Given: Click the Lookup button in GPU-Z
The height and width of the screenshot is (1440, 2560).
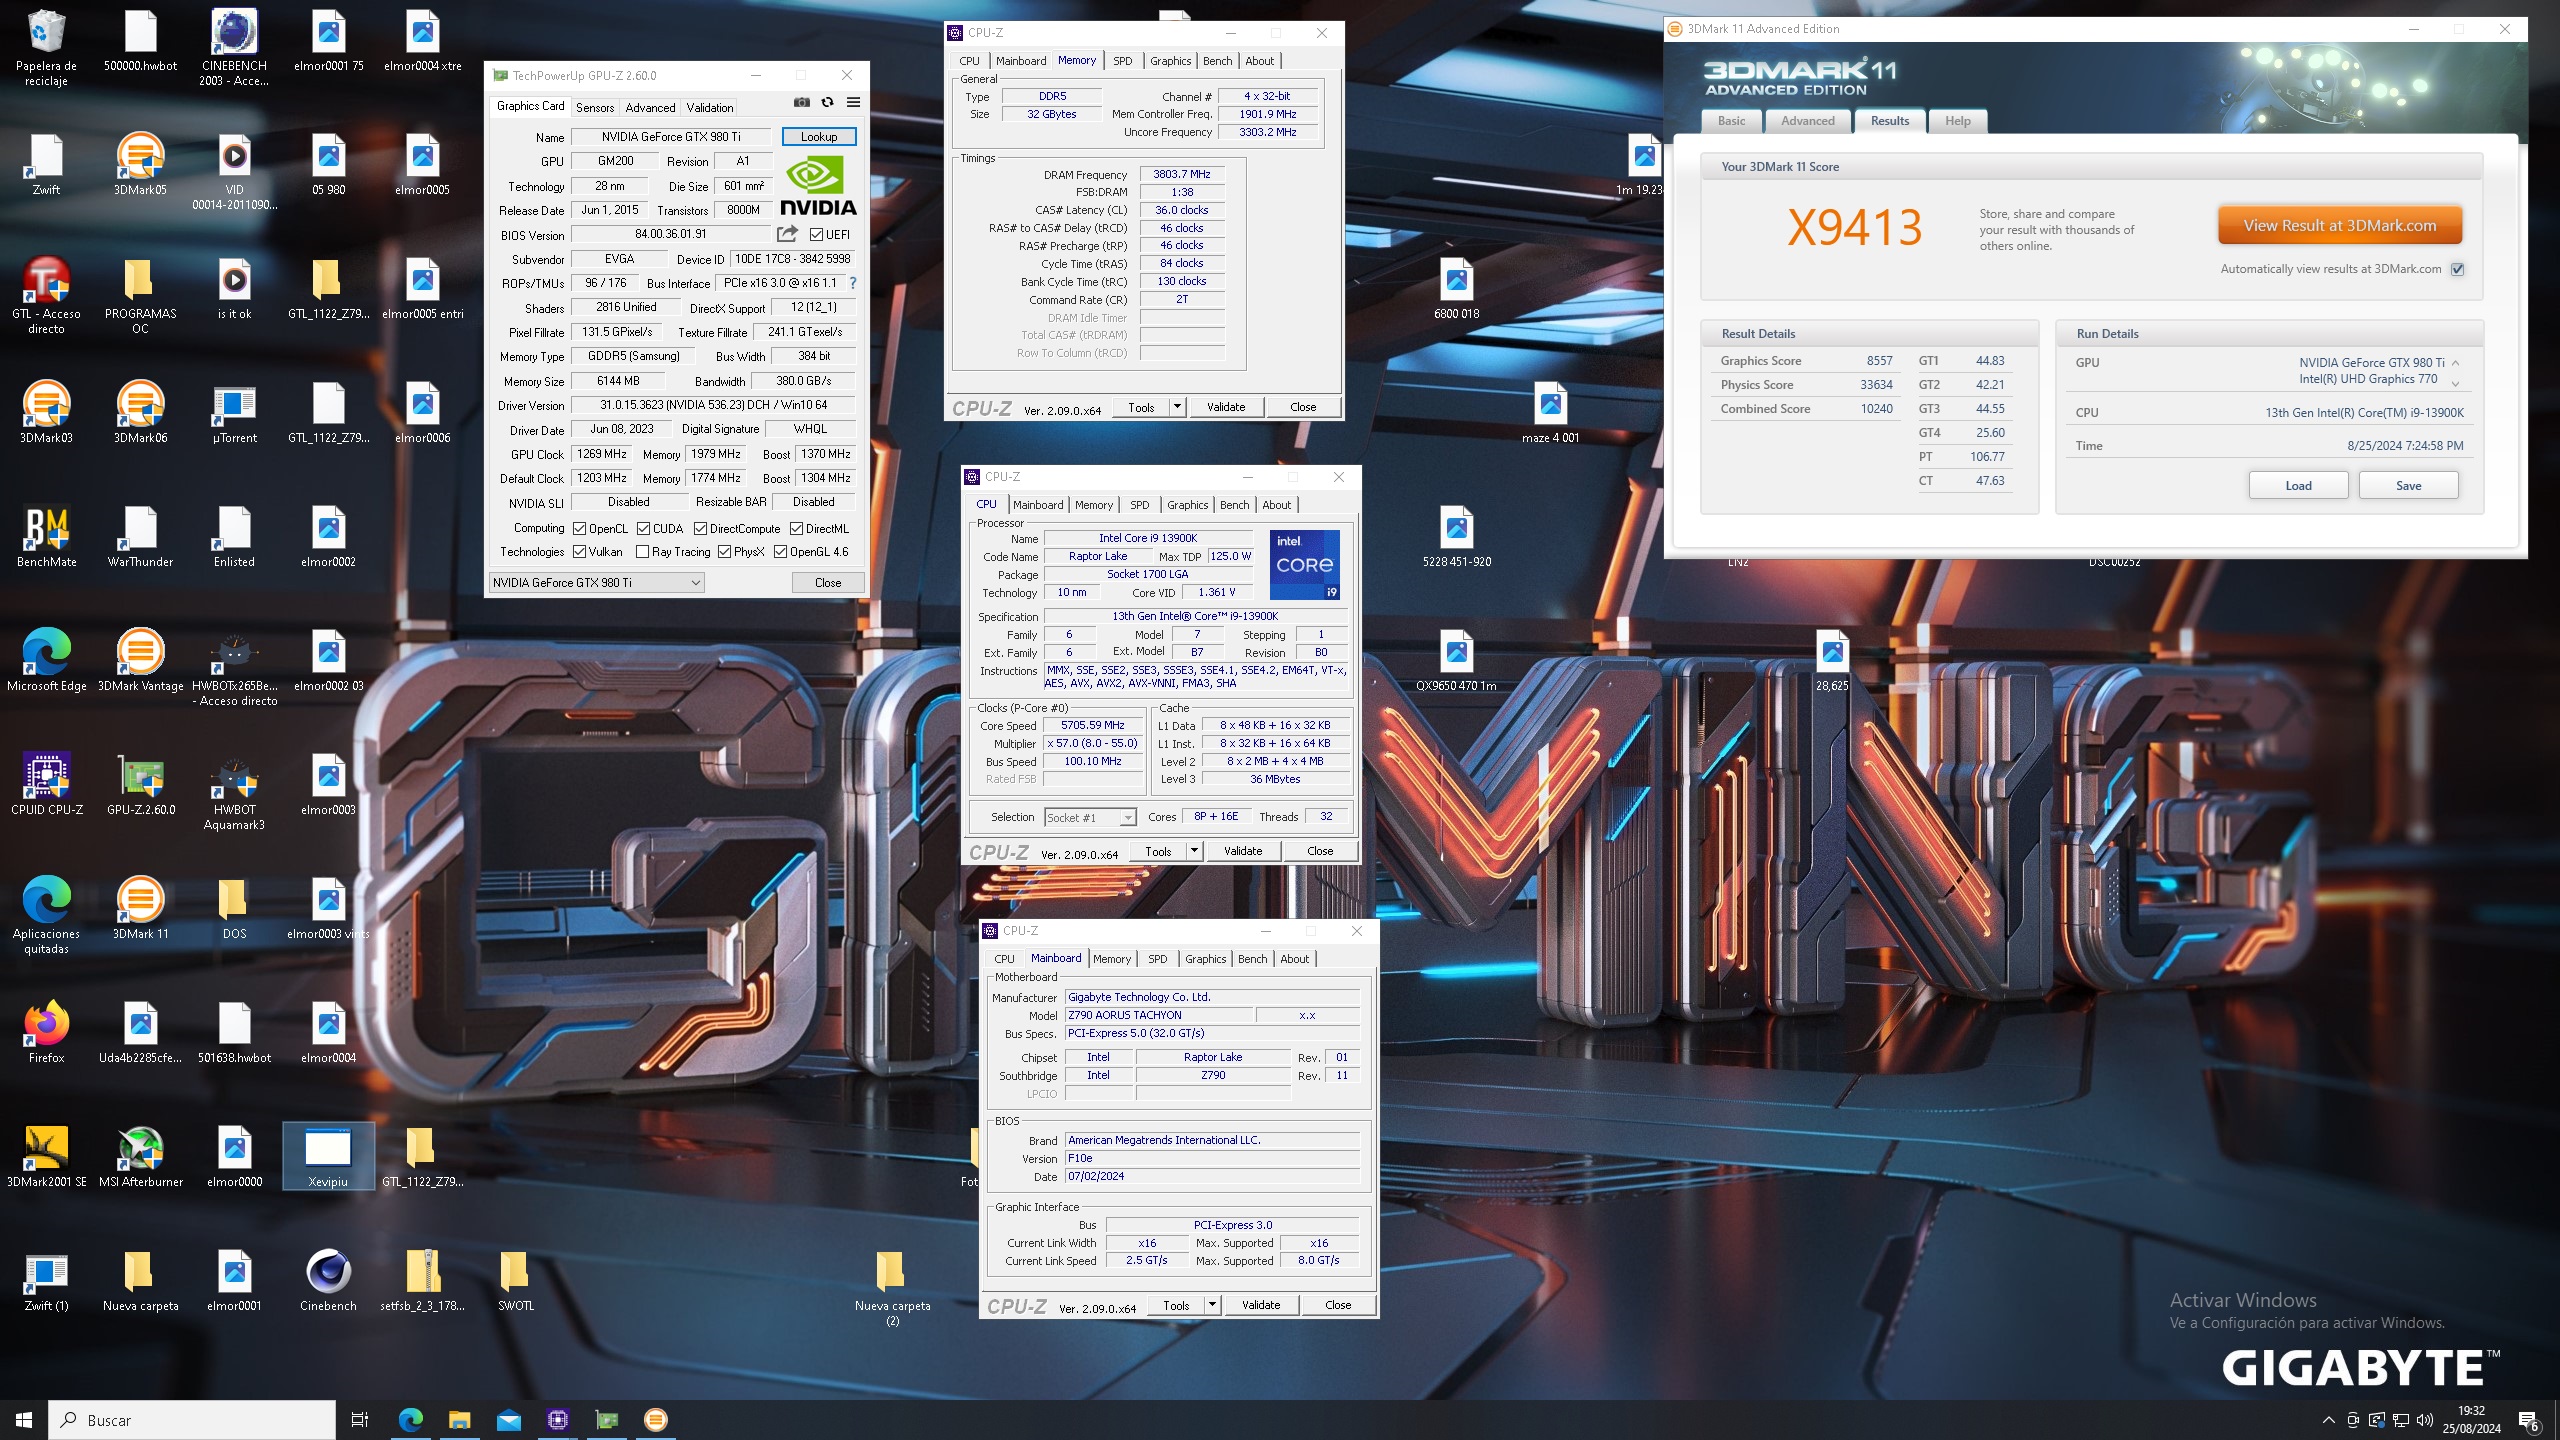Looking at the screenshot, I should [819, 137].
